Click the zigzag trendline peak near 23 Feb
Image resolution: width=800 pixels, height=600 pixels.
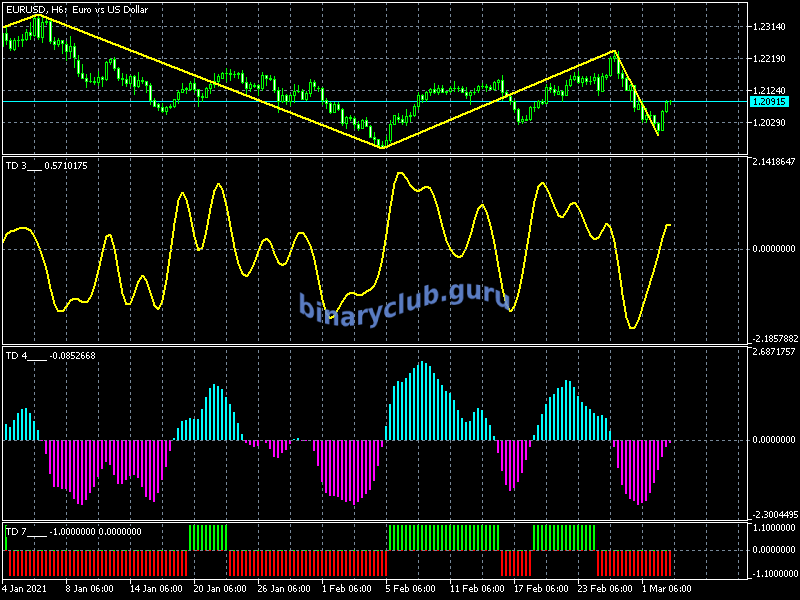point(613,51)
